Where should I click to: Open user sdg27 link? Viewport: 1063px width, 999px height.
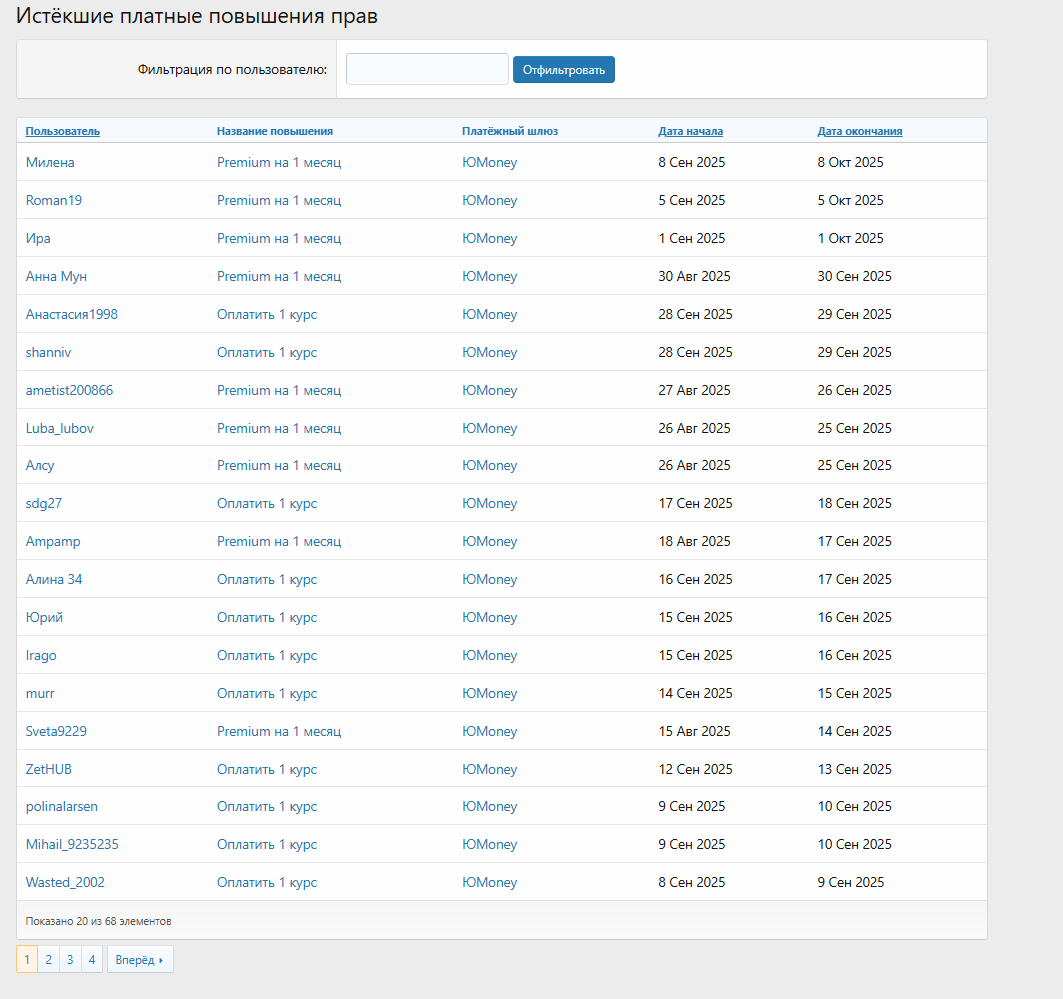click(43, 504)
